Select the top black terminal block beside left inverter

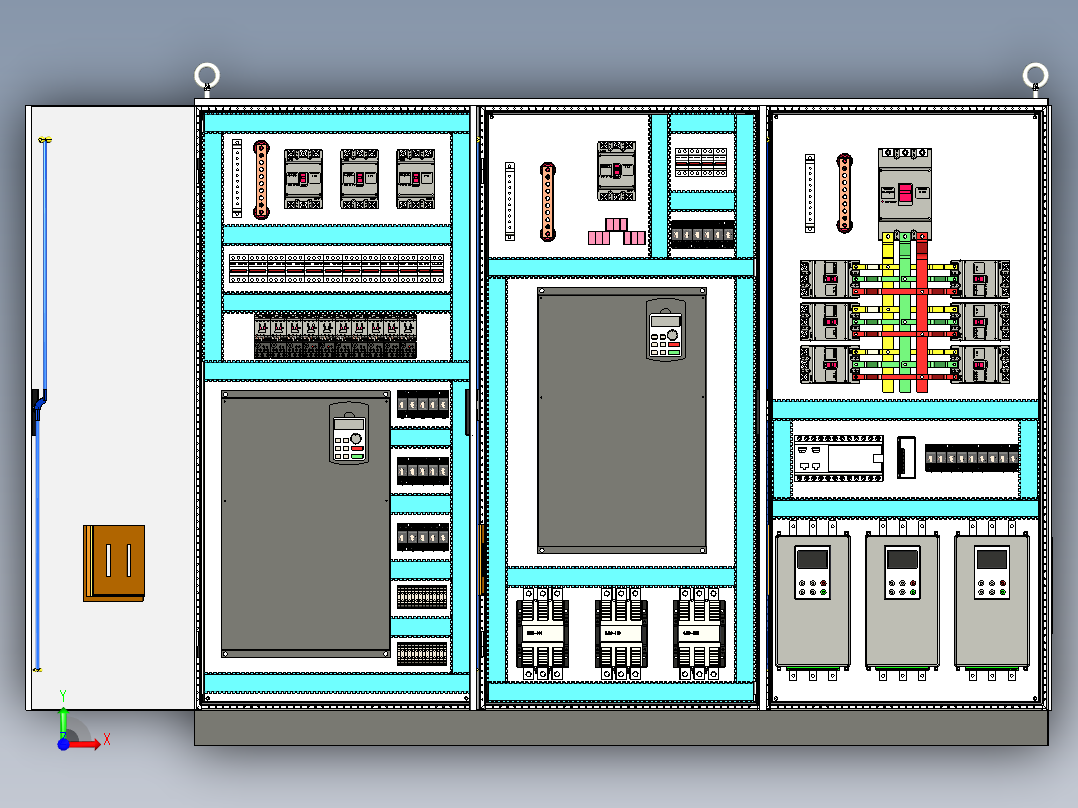[x=423, y=404]
